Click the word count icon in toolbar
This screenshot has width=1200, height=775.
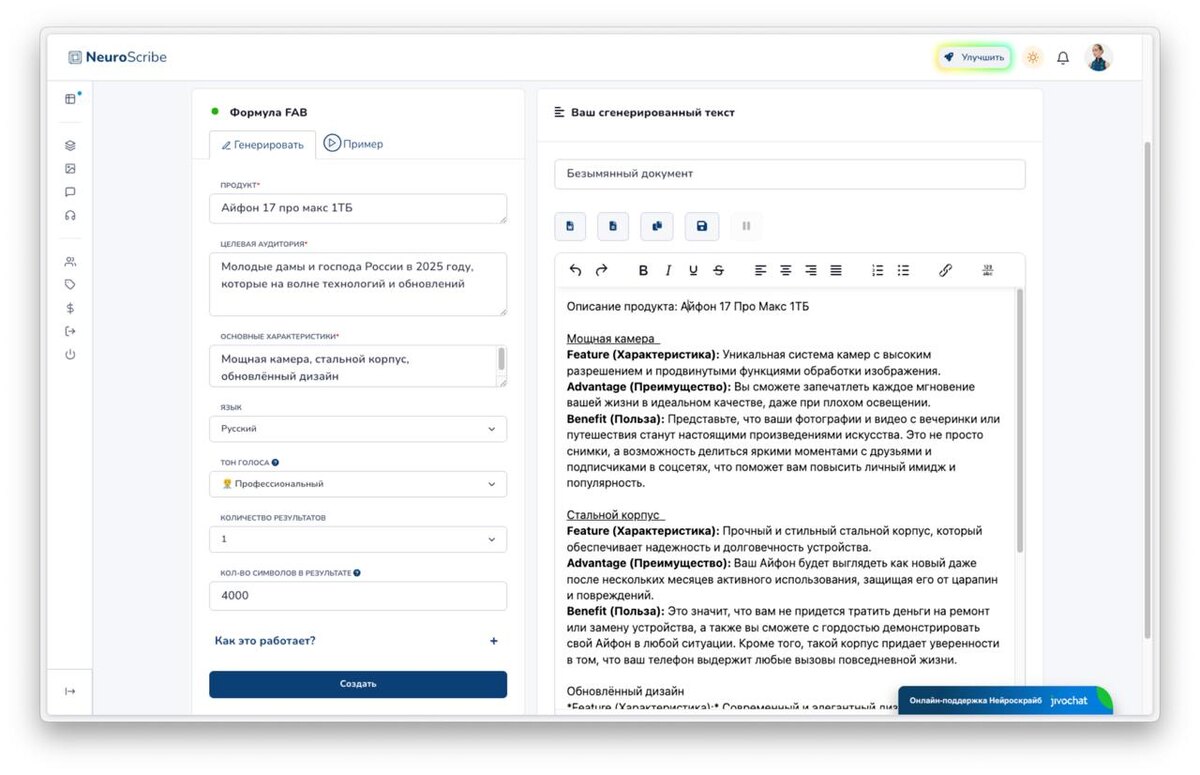click(988, 270)
